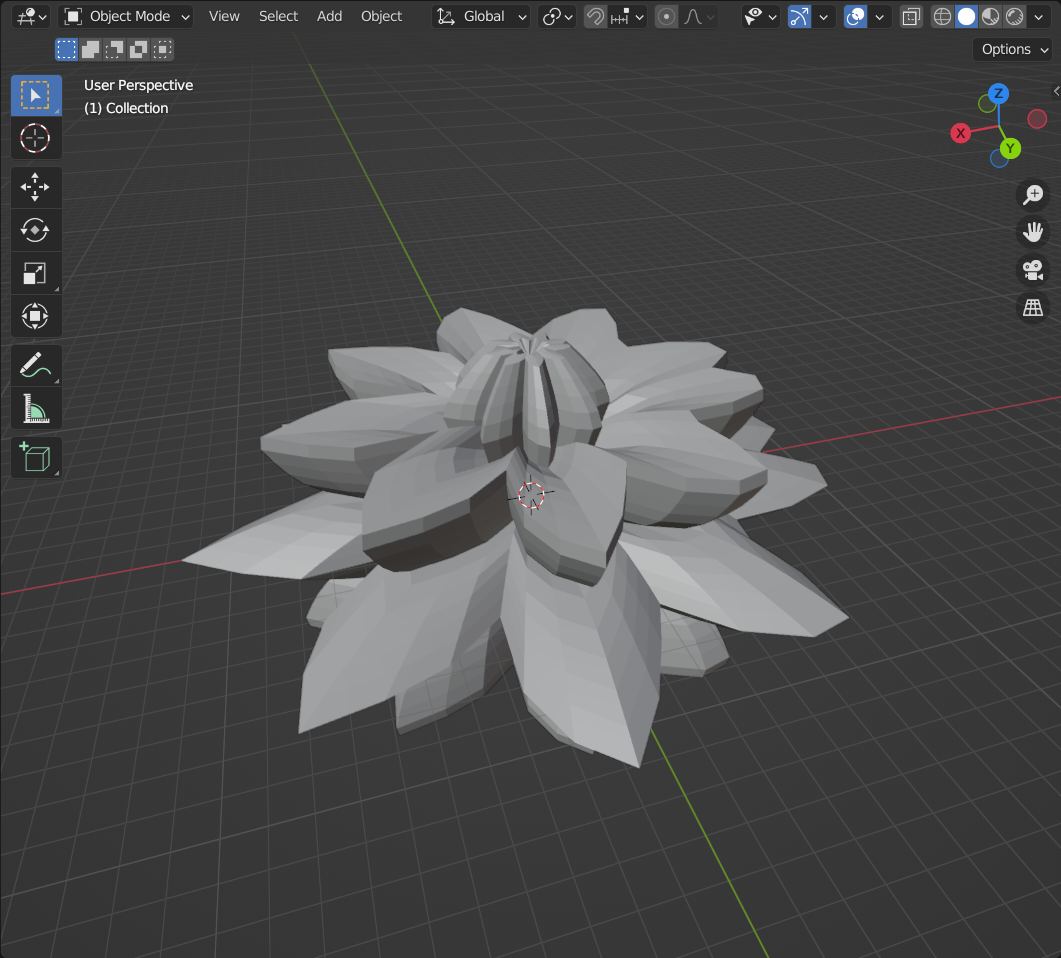1061x958 pixels.
Task: Expand the sidebar with edge arrow
Action: 1056,91
